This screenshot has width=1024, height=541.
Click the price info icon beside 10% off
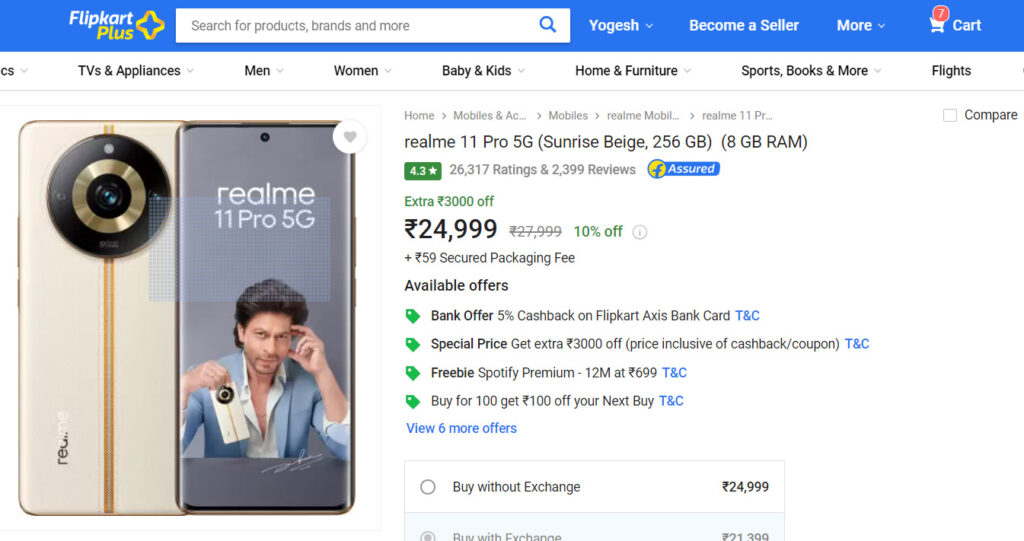[640, 232]
